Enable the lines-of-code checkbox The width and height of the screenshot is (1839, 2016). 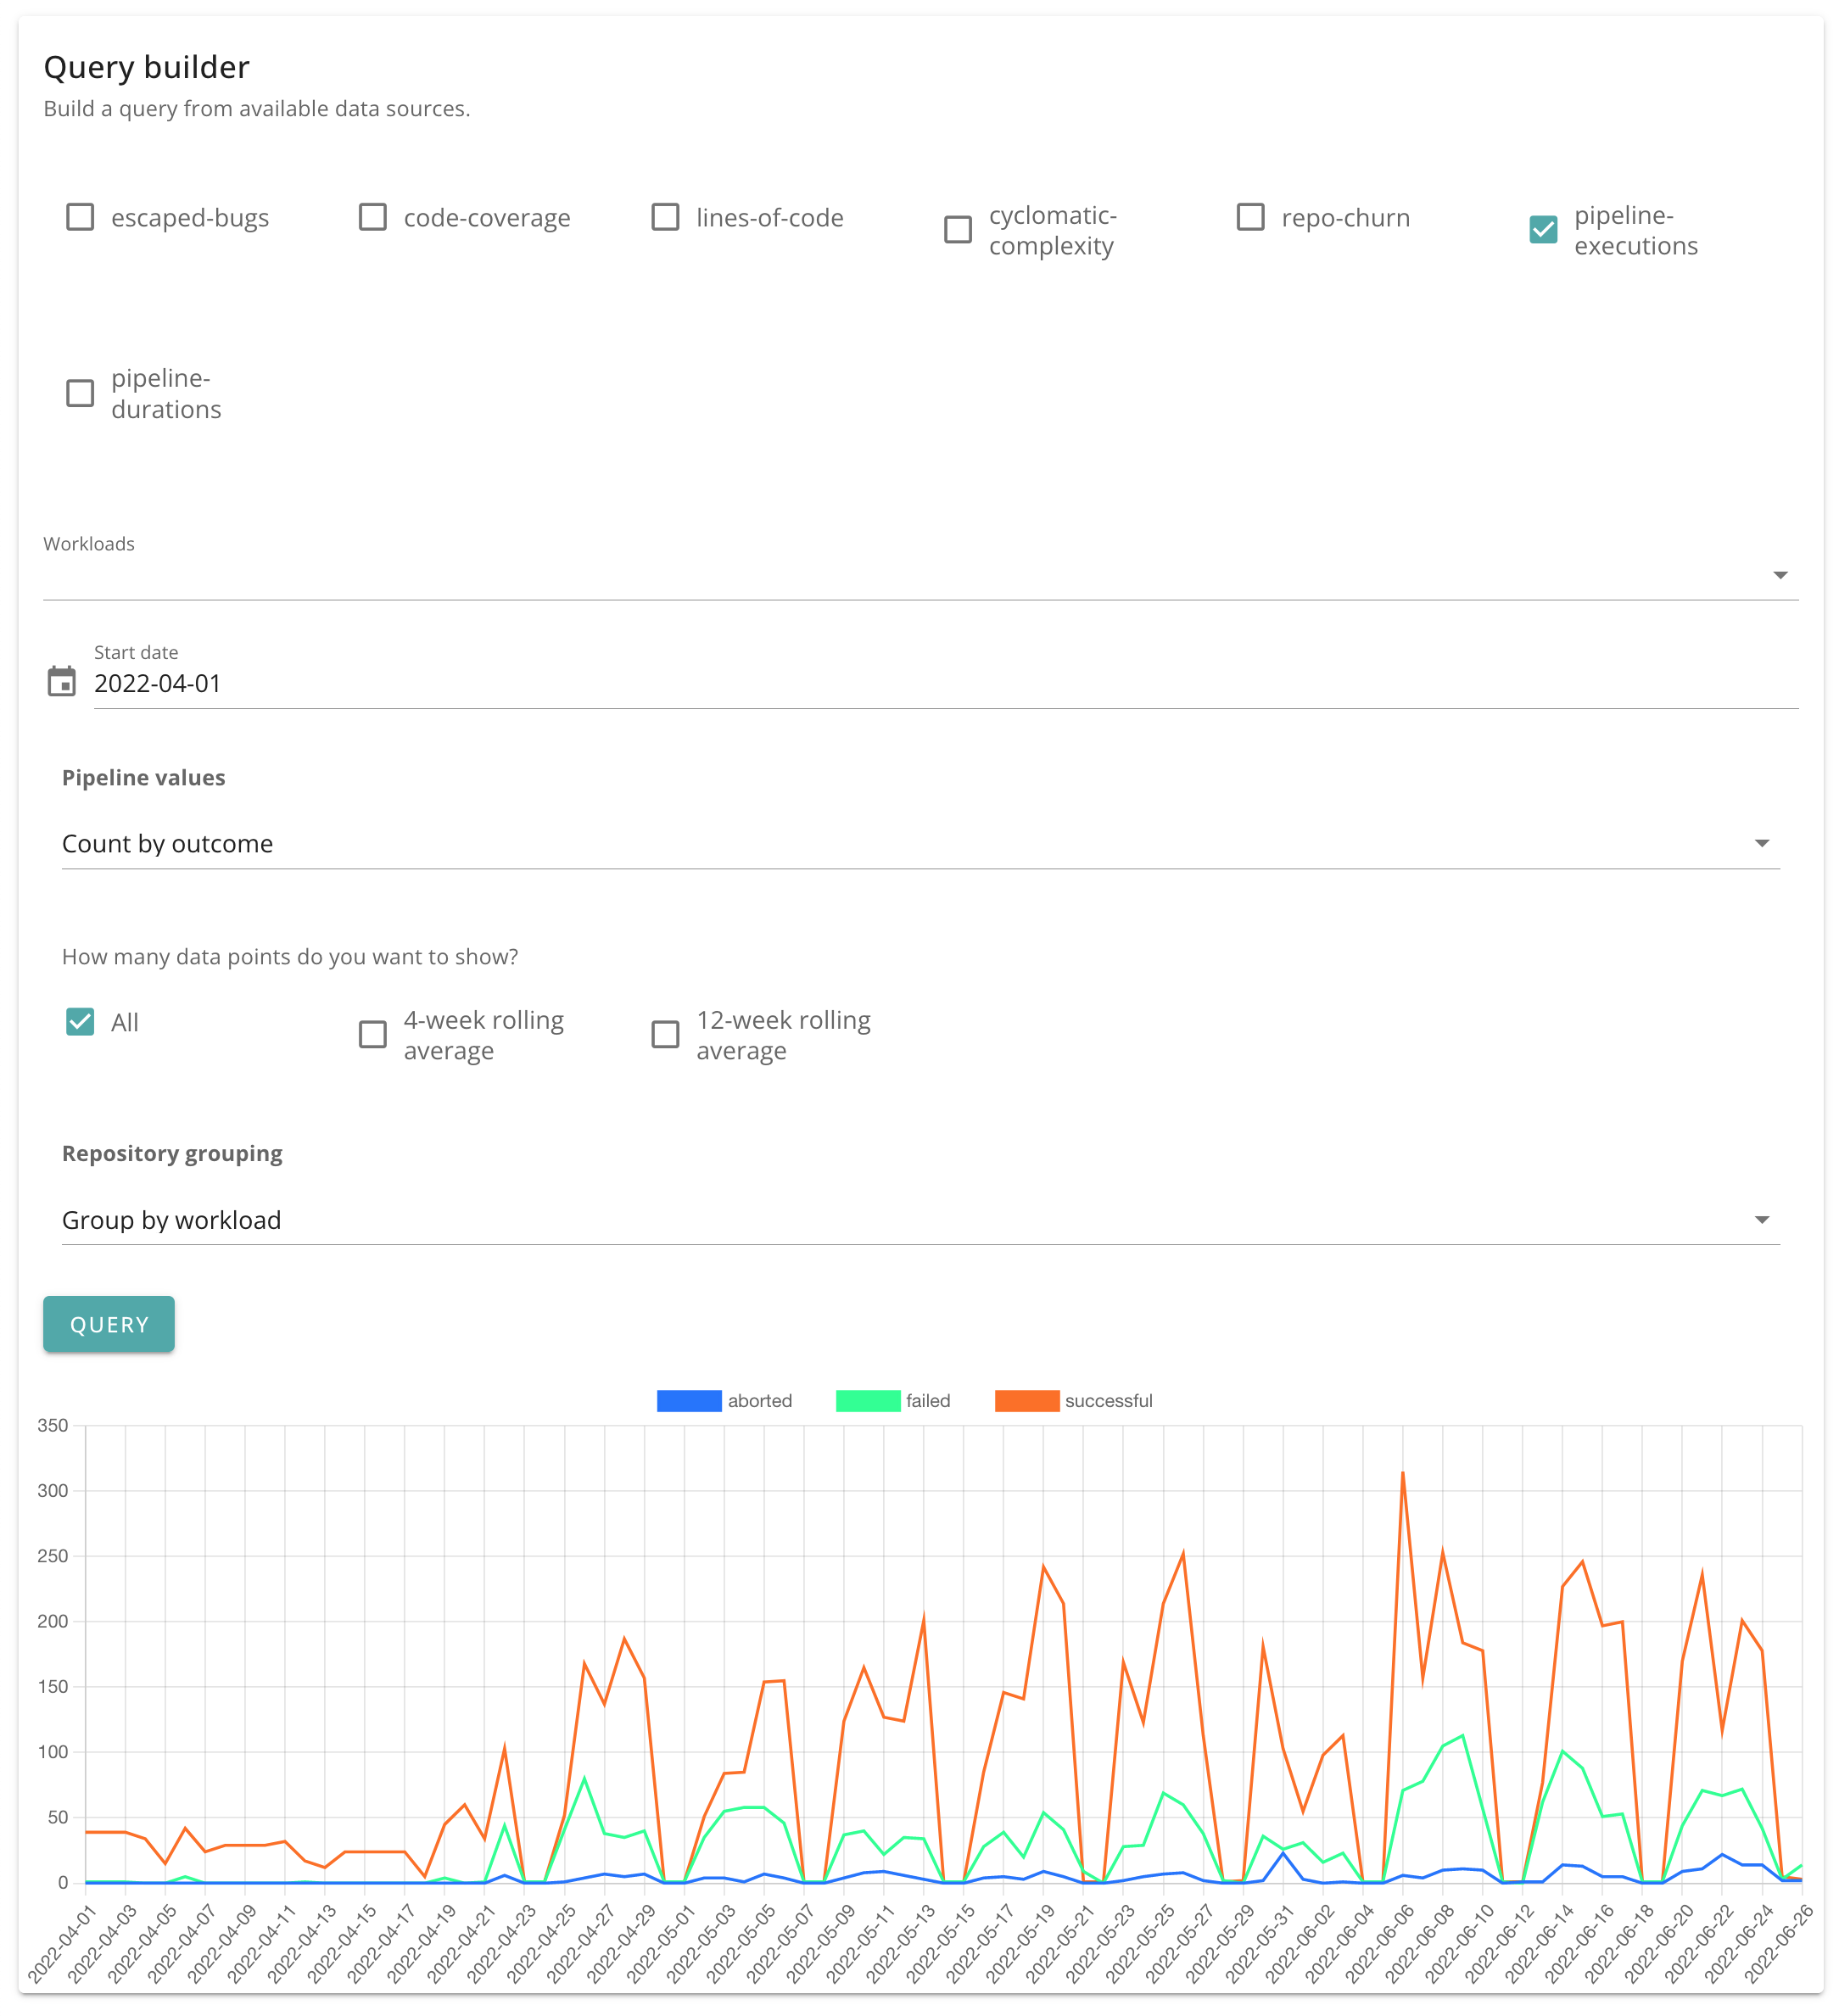[665, 217]
